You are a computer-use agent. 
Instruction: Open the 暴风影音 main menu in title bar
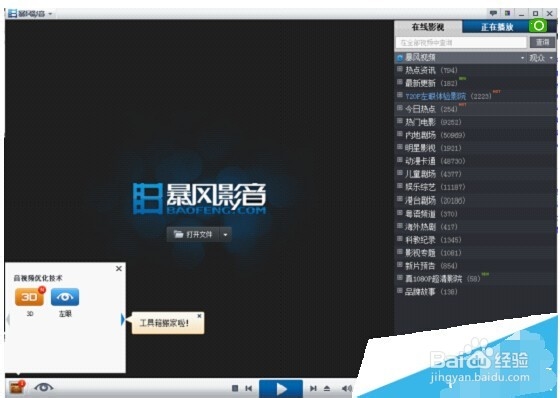coord(31,14)
